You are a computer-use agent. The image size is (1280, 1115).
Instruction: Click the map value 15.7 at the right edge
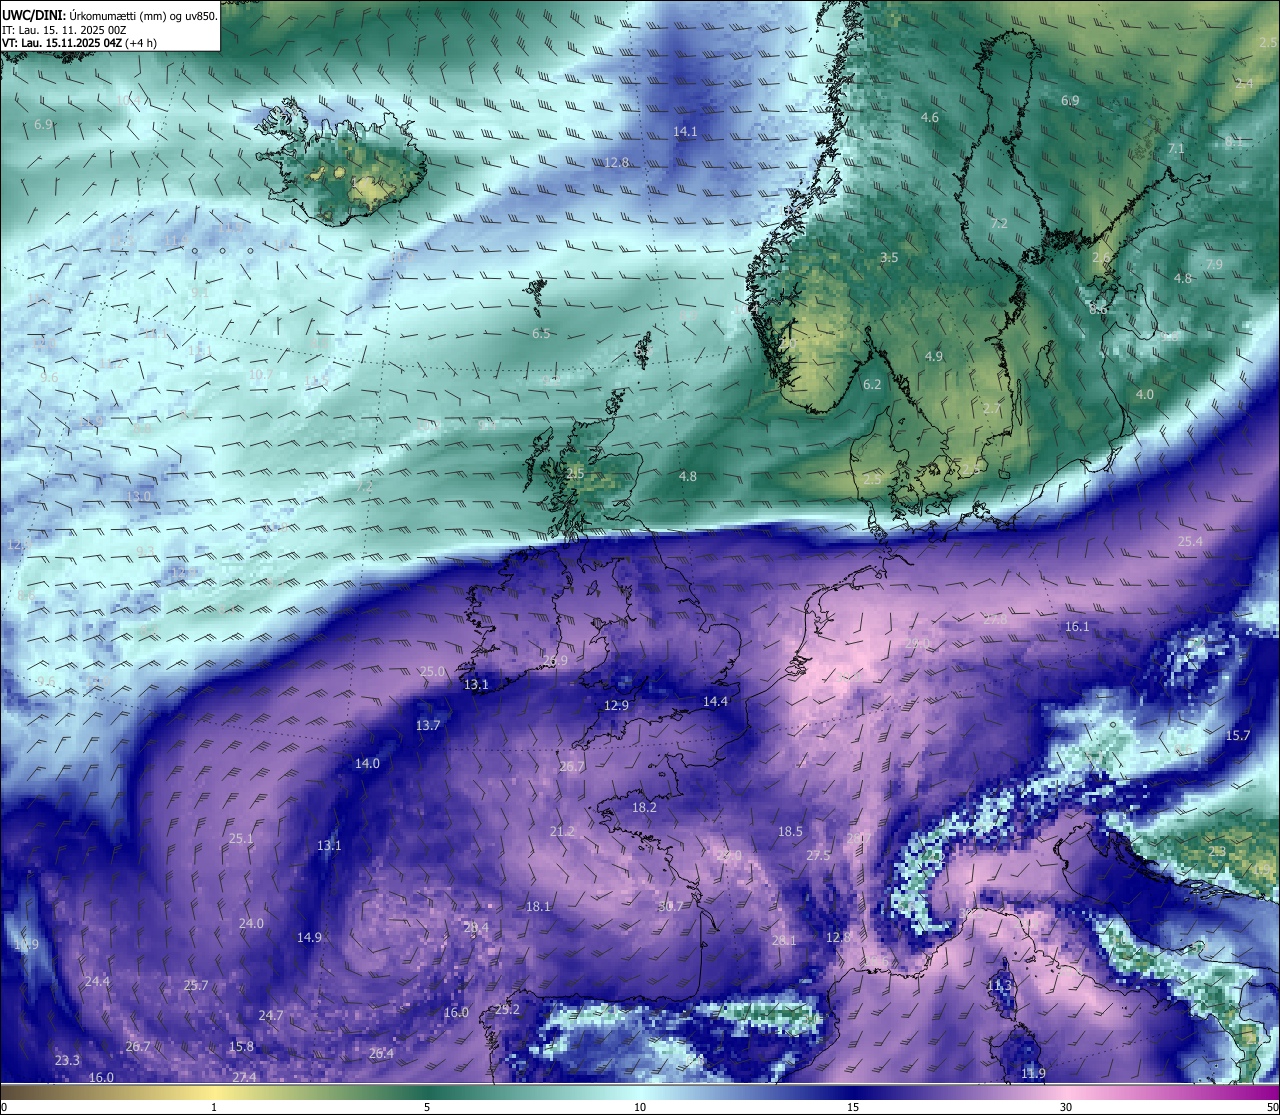1238,736
